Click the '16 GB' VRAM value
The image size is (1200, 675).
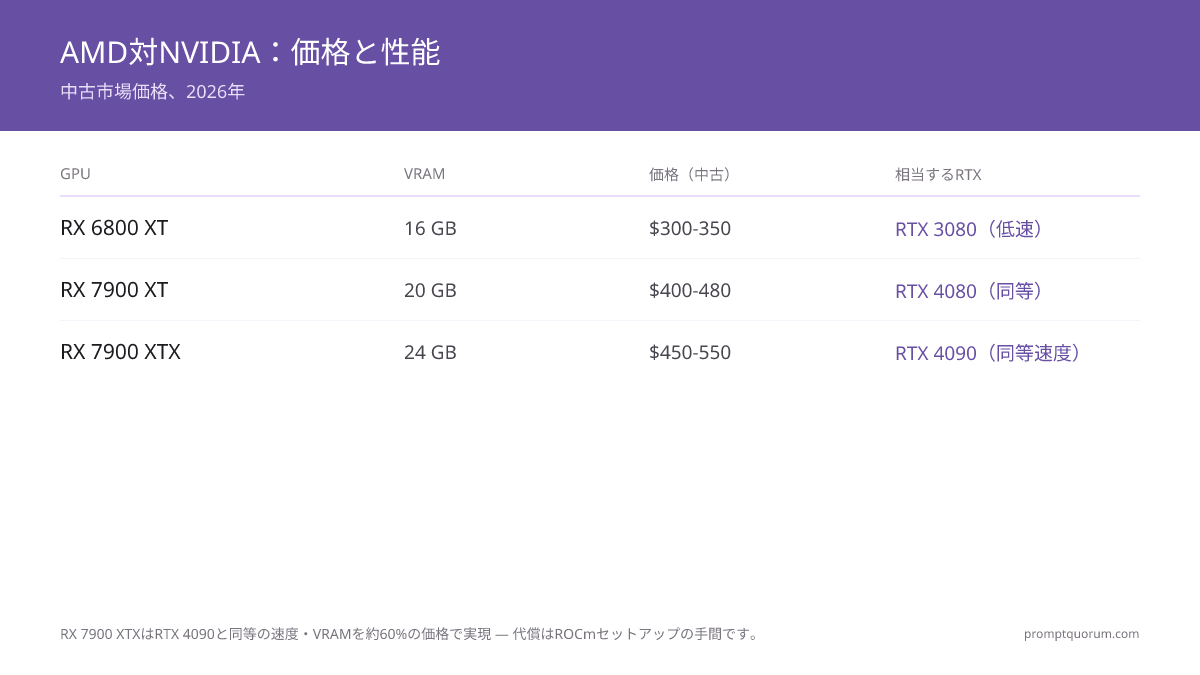[430, 228]
